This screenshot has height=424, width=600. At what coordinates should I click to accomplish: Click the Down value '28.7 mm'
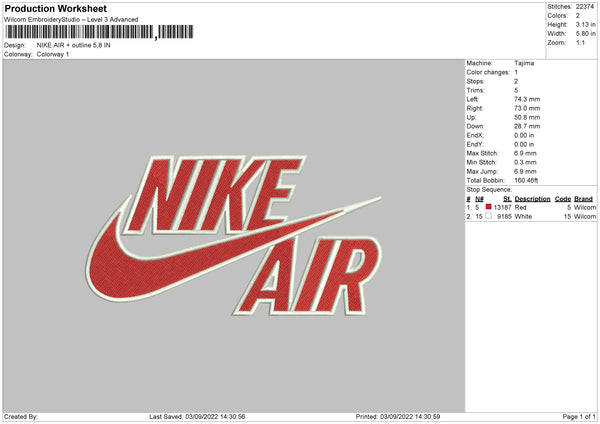[527, 126]
